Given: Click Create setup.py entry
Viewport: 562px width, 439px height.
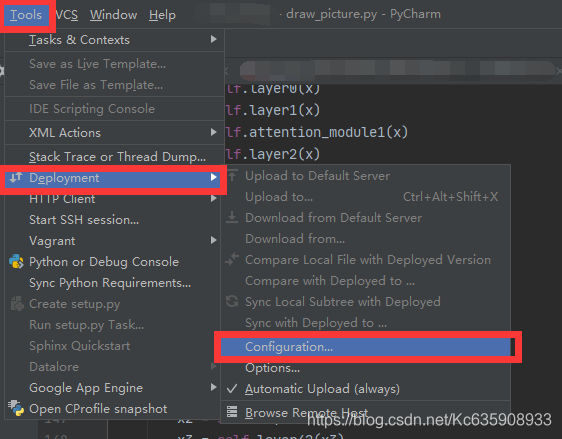Looking at the screenshot, I should pos(113,304).
